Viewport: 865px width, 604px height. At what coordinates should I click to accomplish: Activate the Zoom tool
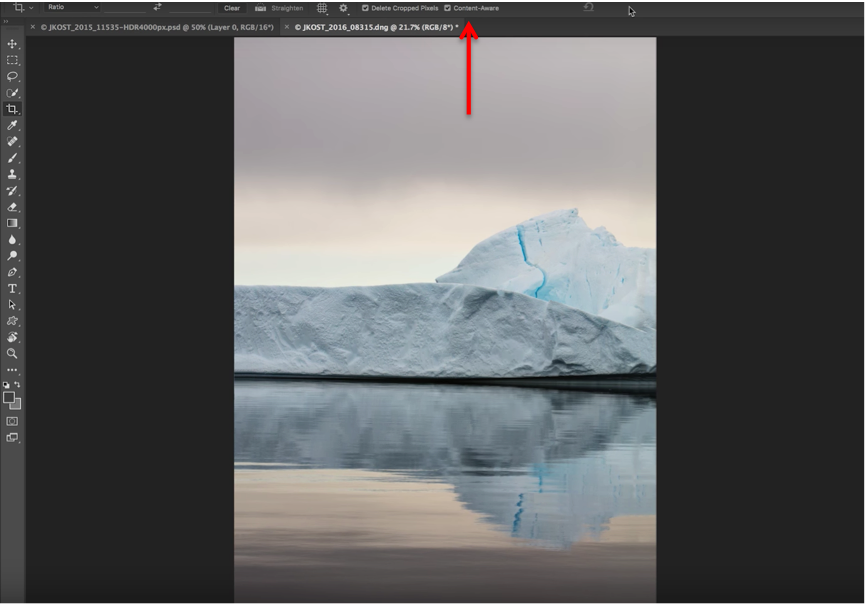point(13,353)
